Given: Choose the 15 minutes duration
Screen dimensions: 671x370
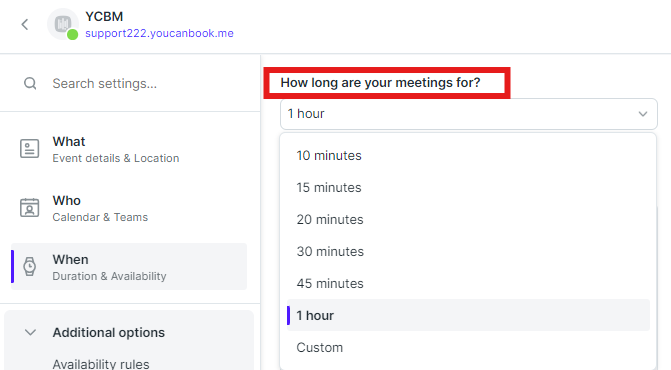Looking at the screenshot, I should 469,187.
